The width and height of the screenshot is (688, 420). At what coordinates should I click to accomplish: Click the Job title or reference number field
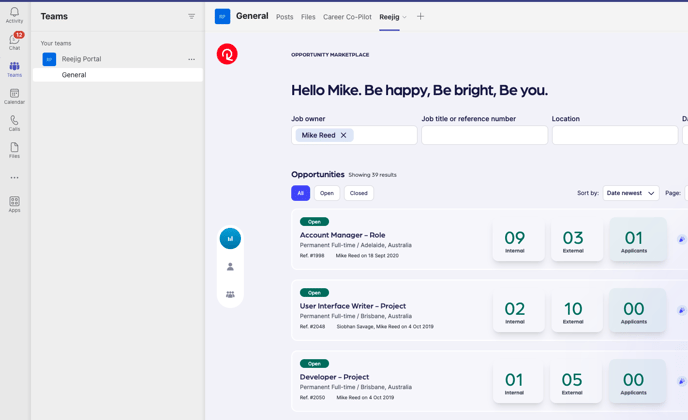pyautogui.click(x=484, y=135)
